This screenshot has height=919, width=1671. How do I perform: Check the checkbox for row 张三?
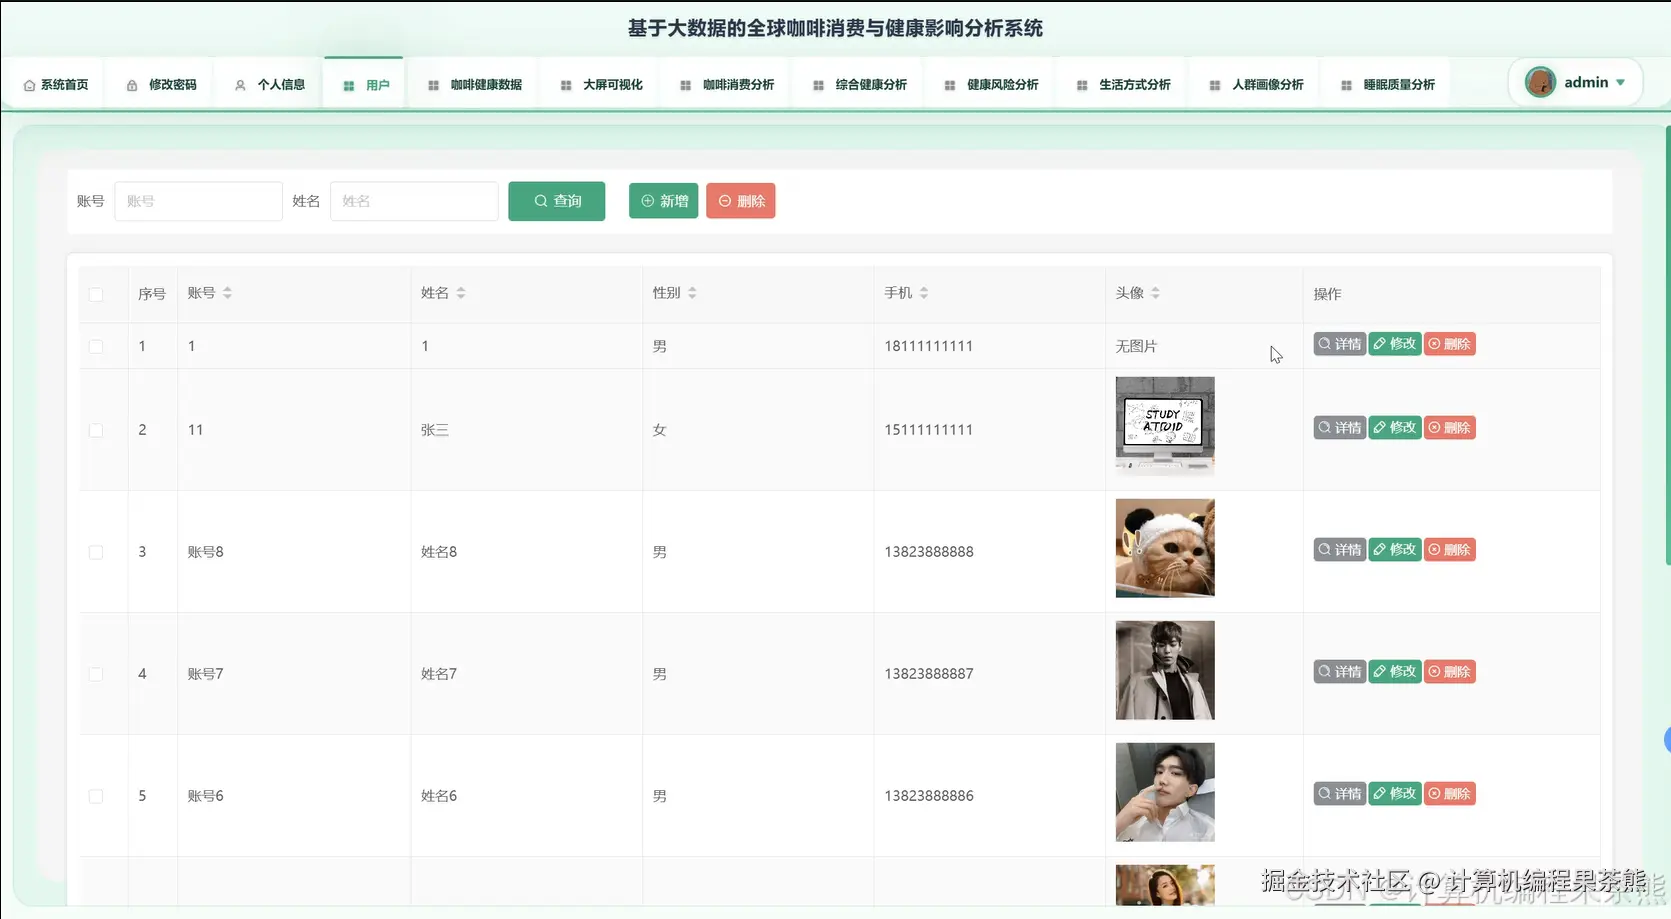click(x=95, y=430)
